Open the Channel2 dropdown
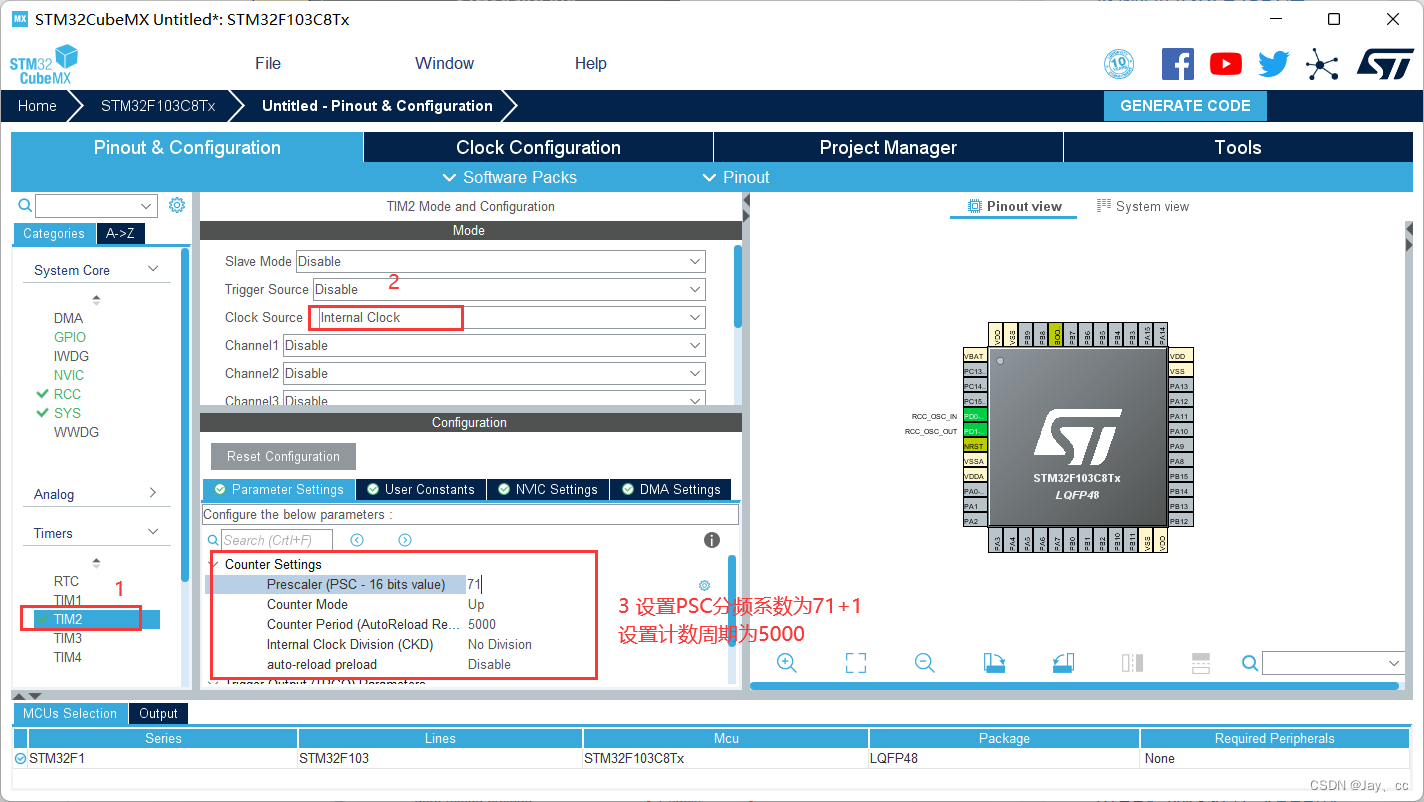 click(494, 373)
